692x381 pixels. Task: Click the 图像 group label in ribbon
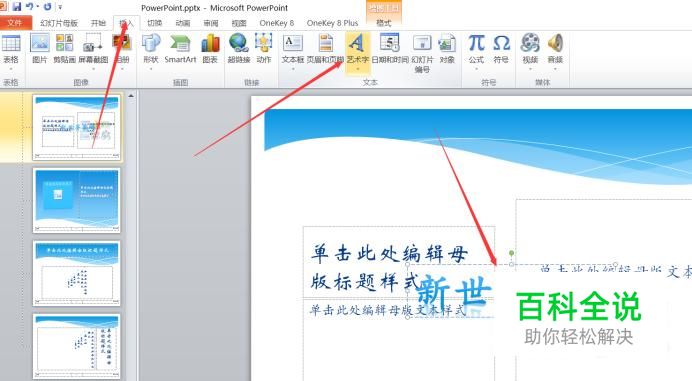coord(81,82)
